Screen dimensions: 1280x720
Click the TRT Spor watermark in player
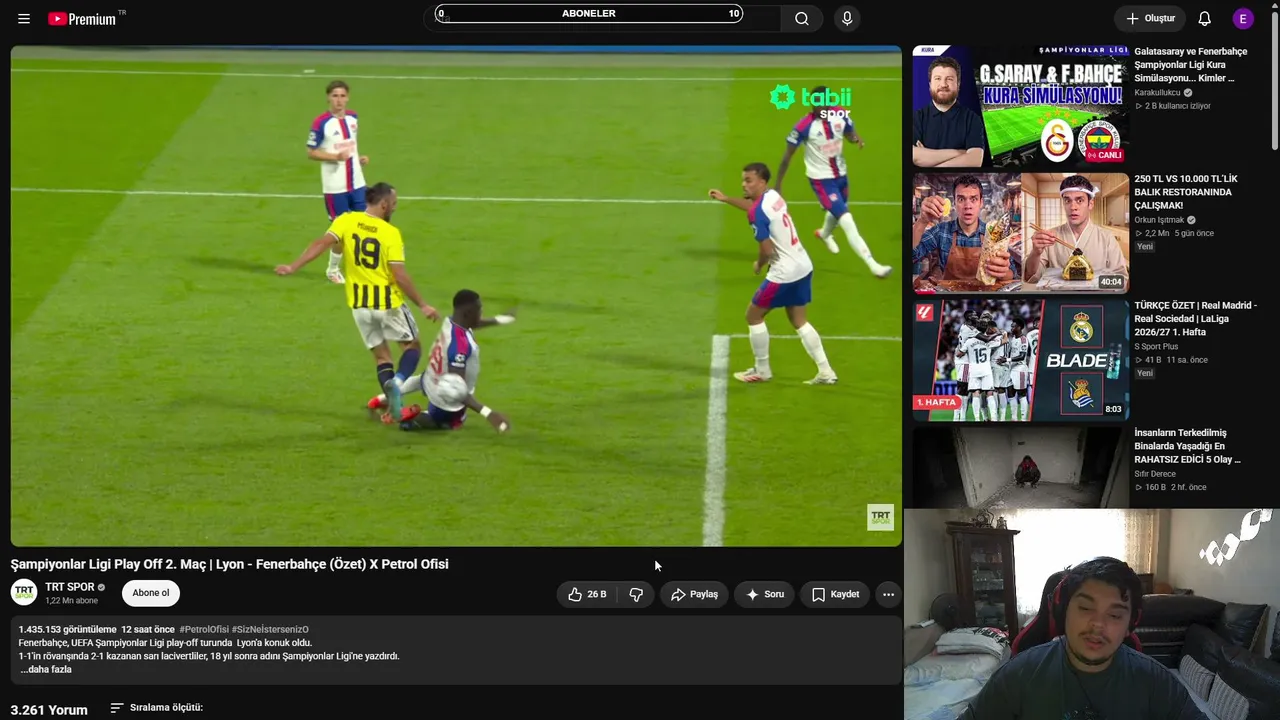point(880,517)
